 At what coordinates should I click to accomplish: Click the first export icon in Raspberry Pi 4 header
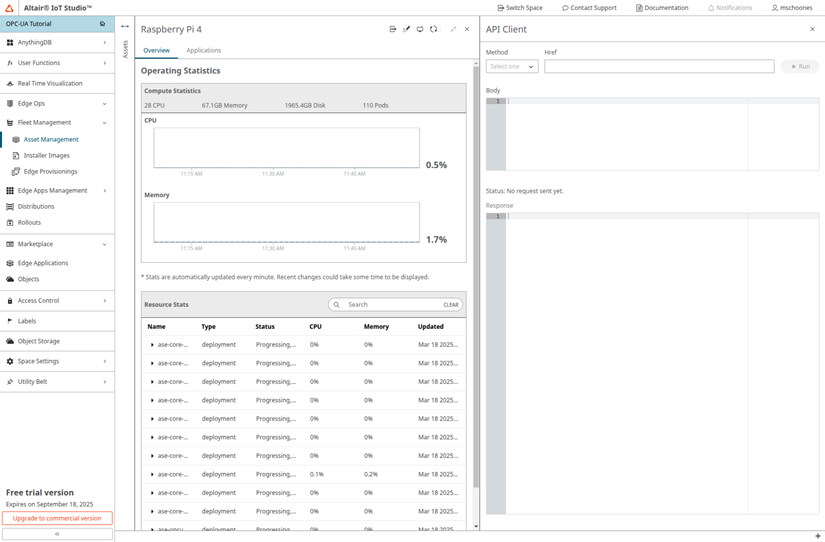393,29
